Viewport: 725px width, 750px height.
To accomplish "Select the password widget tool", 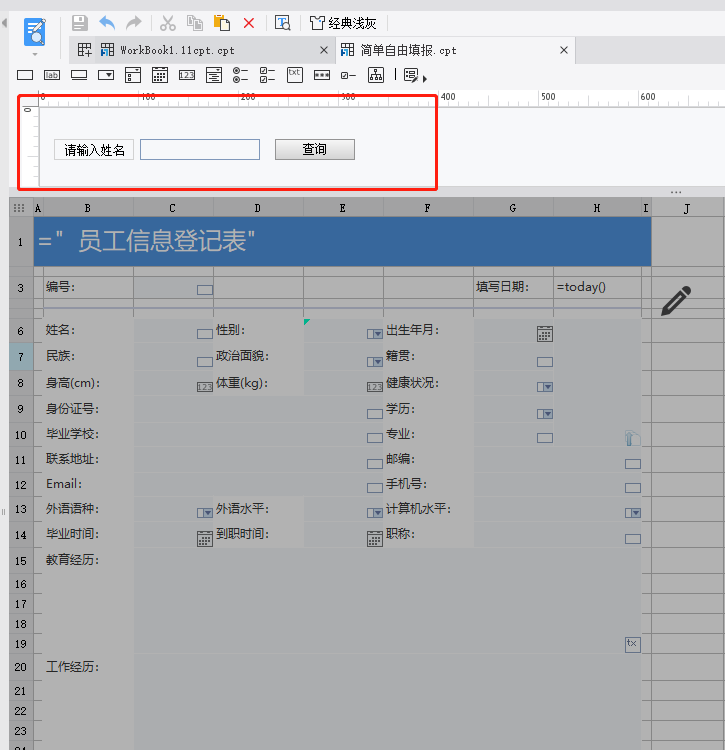I will (x=322, y=75).
